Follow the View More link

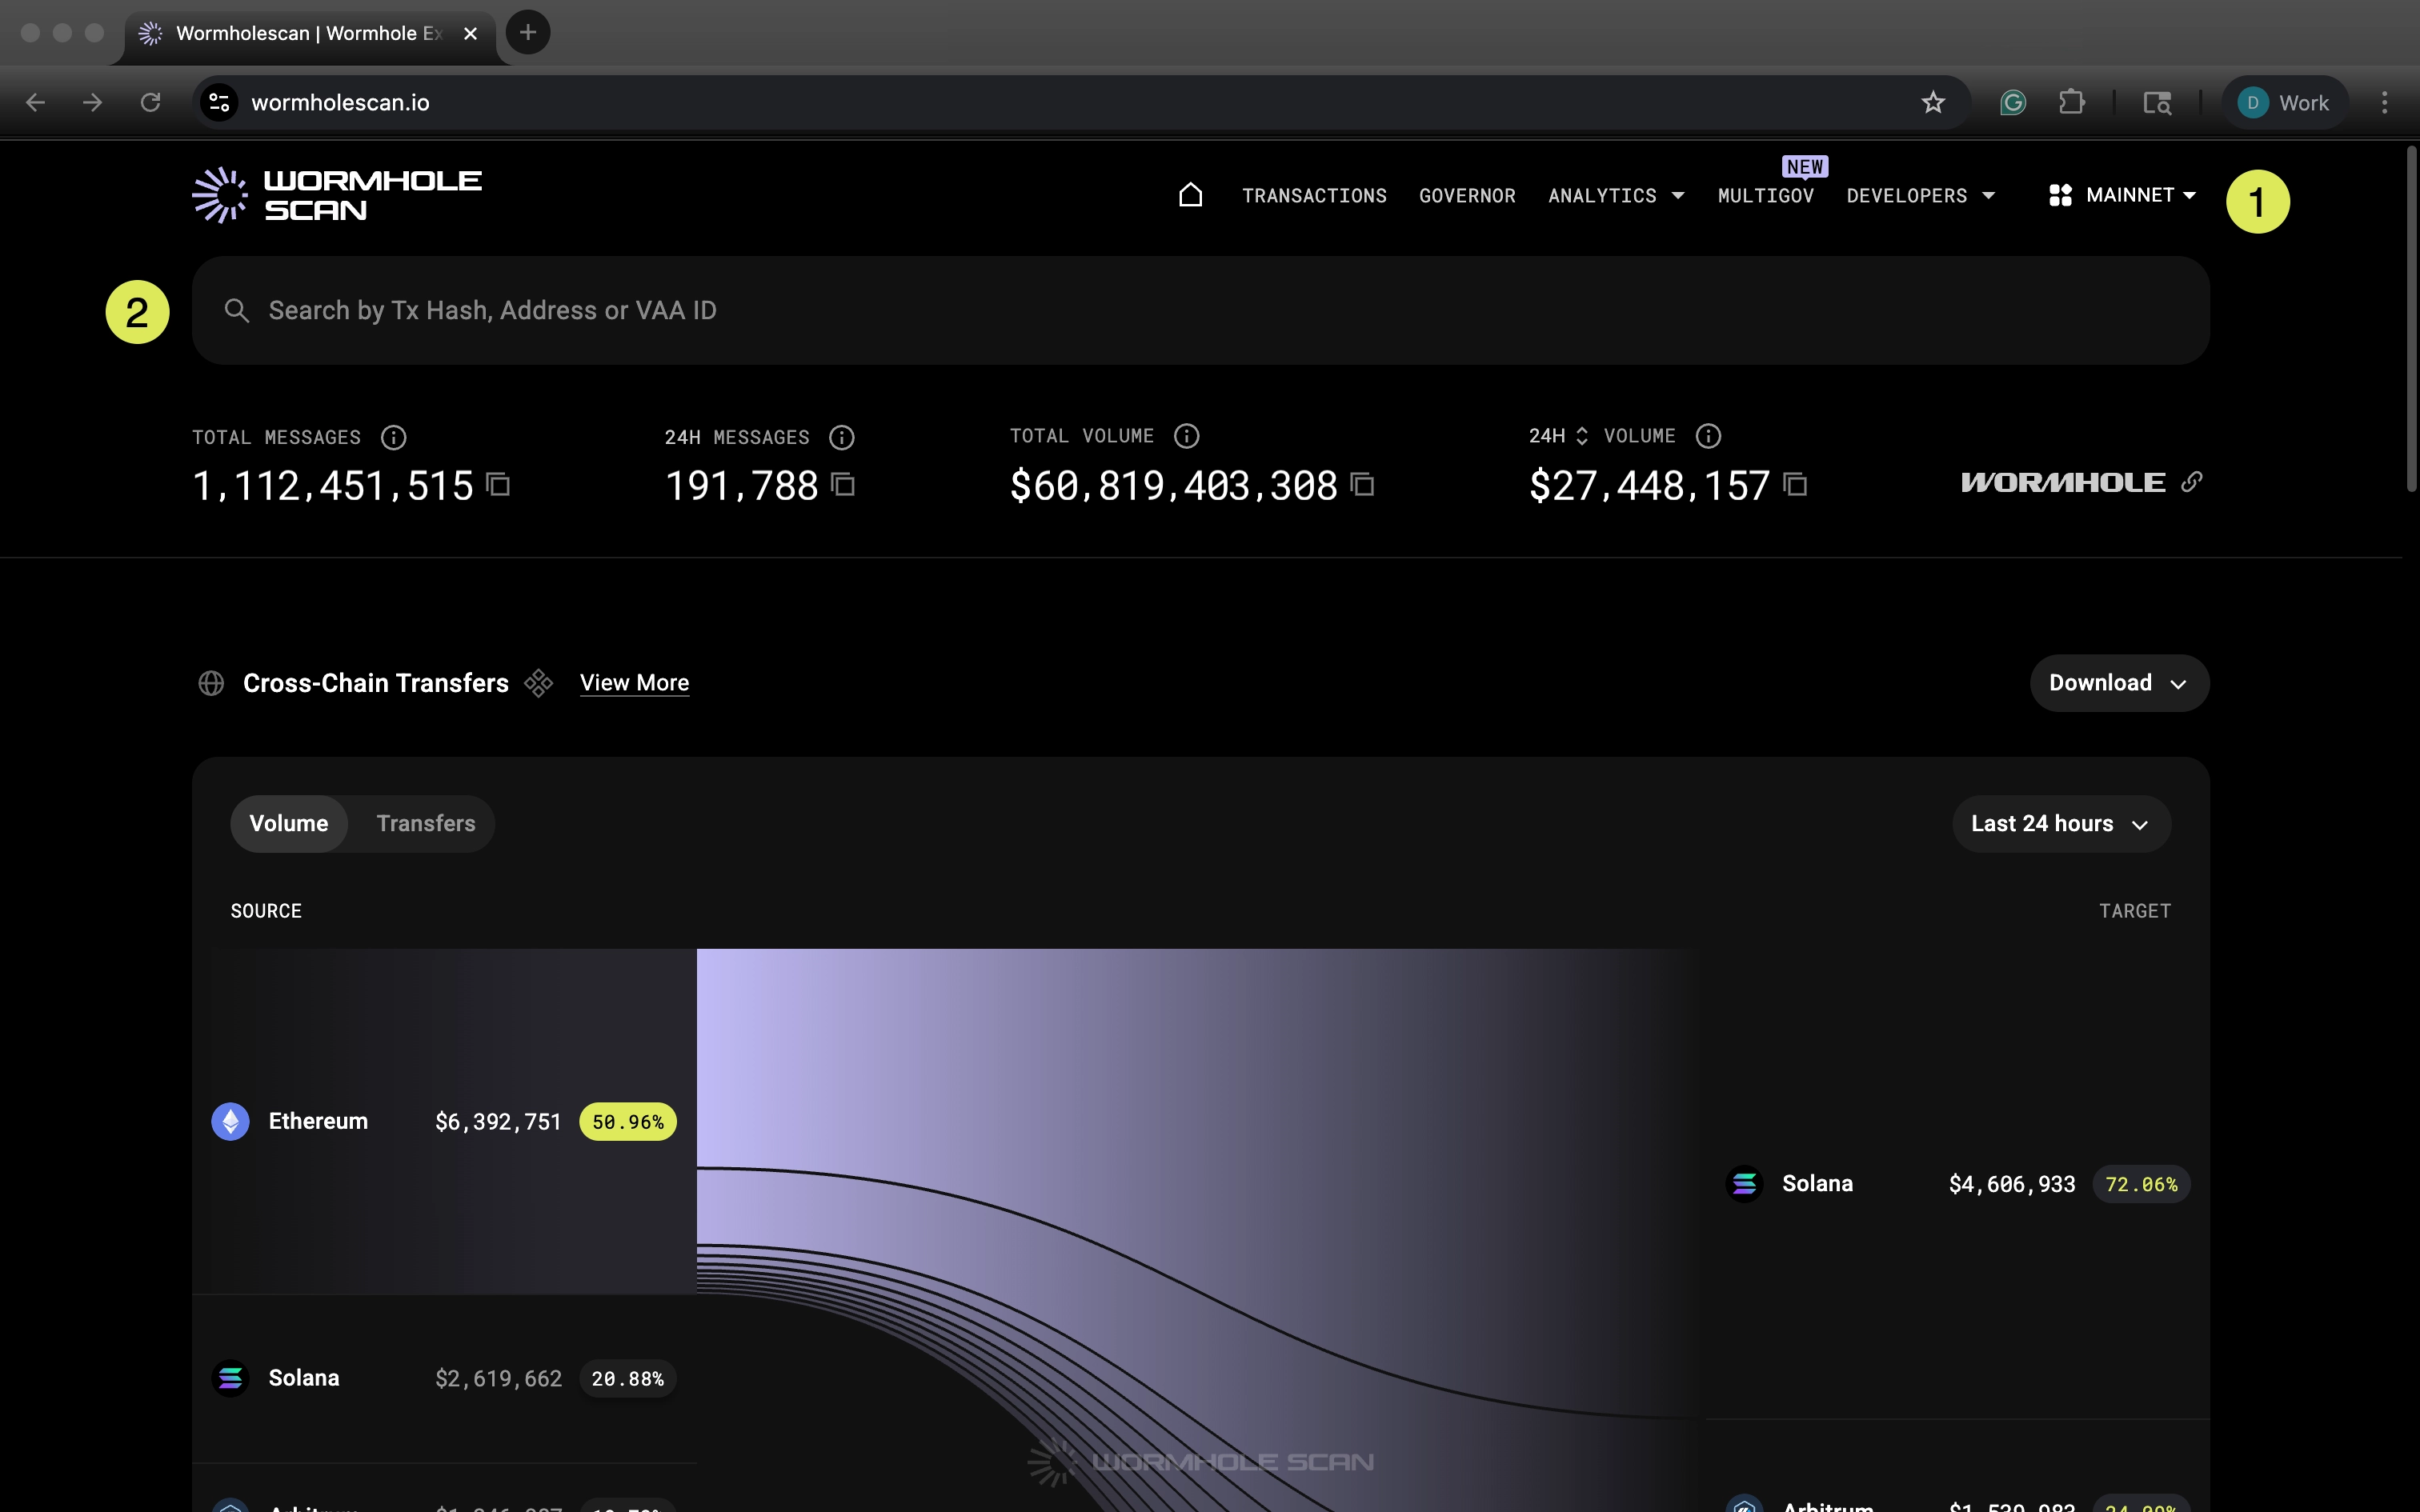[634, 683]
